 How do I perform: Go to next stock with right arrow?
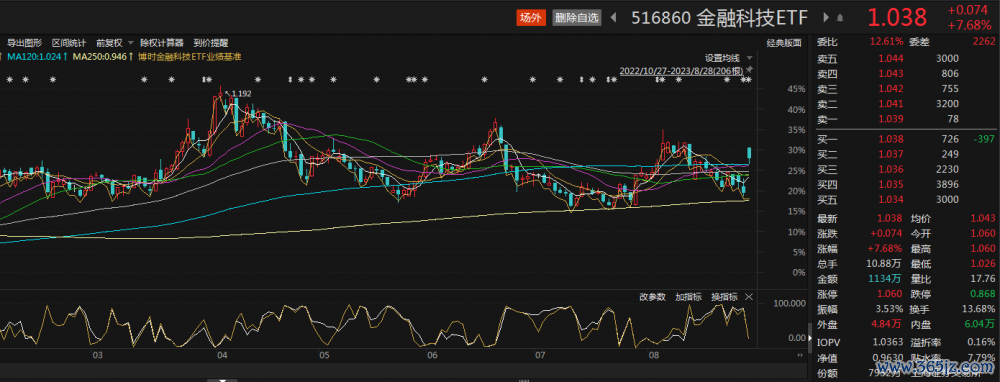coord(827,17)
